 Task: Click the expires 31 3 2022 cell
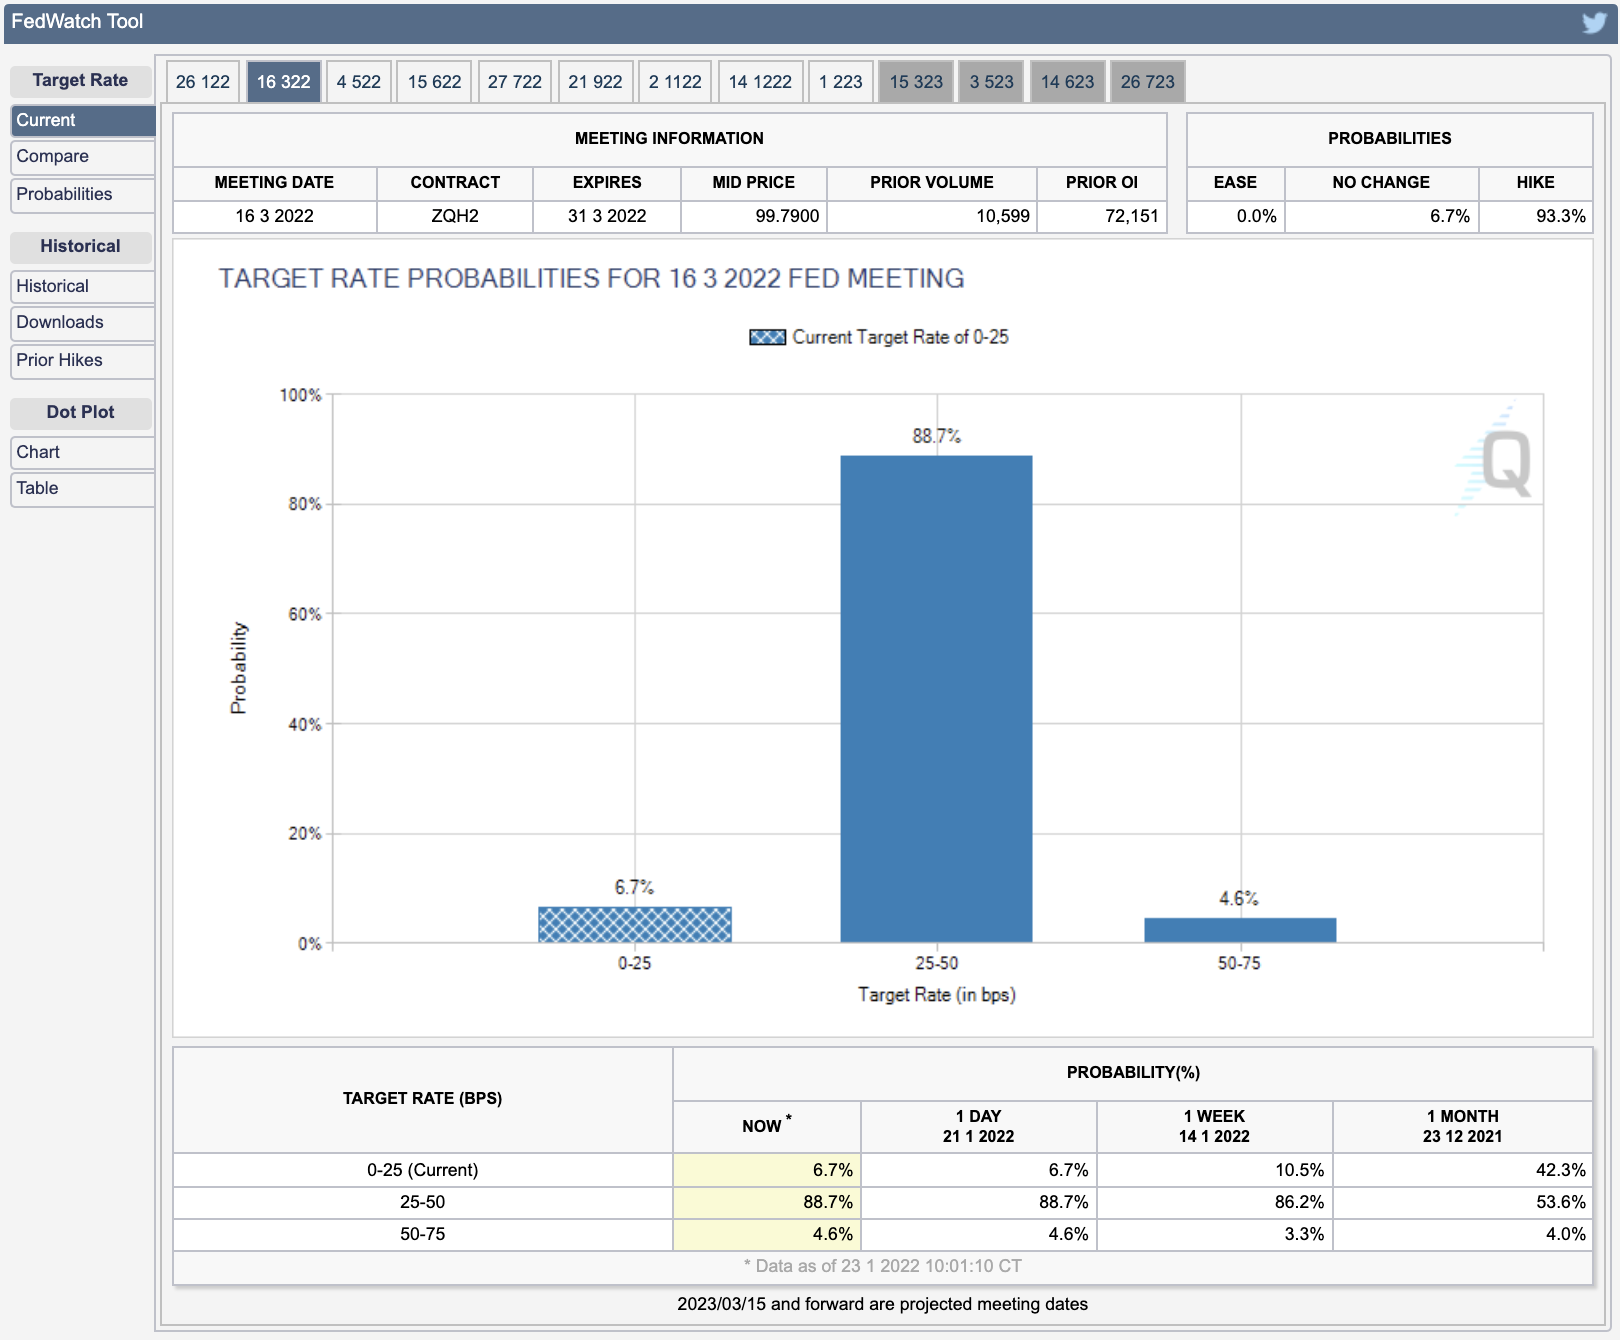click(x=607, y=217)
